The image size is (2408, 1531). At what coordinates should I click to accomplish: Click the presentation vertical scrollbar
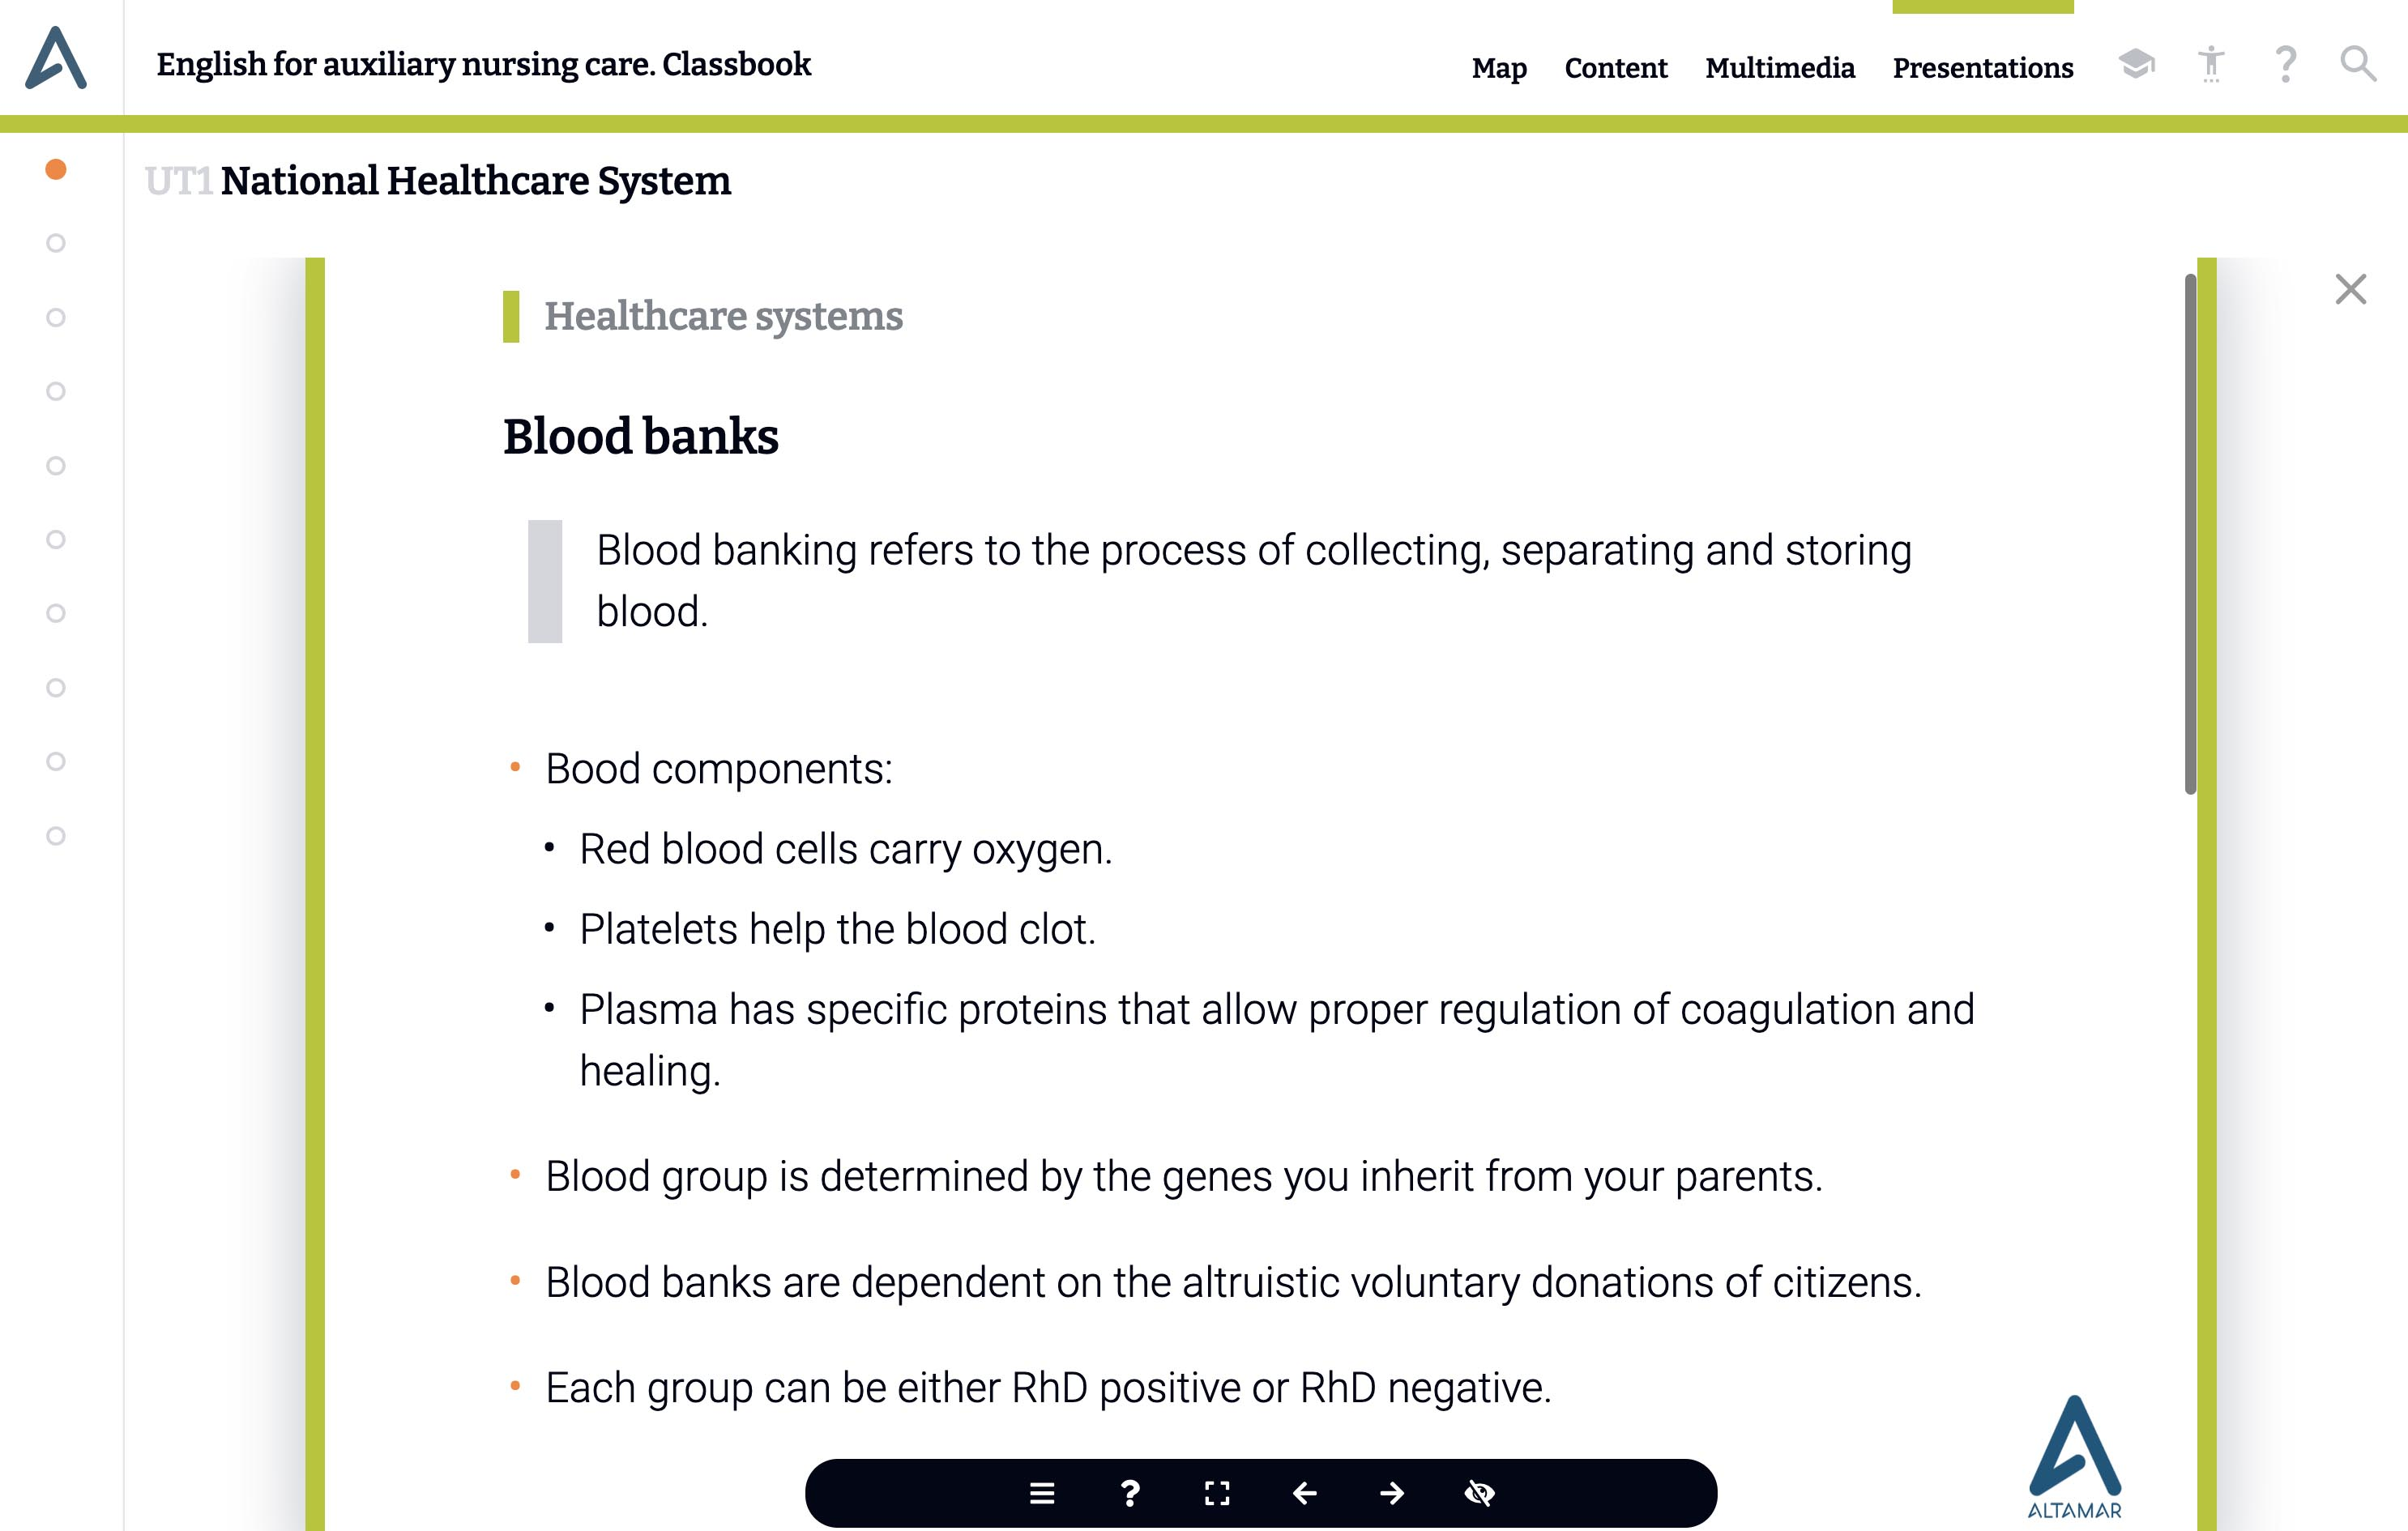click(x=2190, y=534)
